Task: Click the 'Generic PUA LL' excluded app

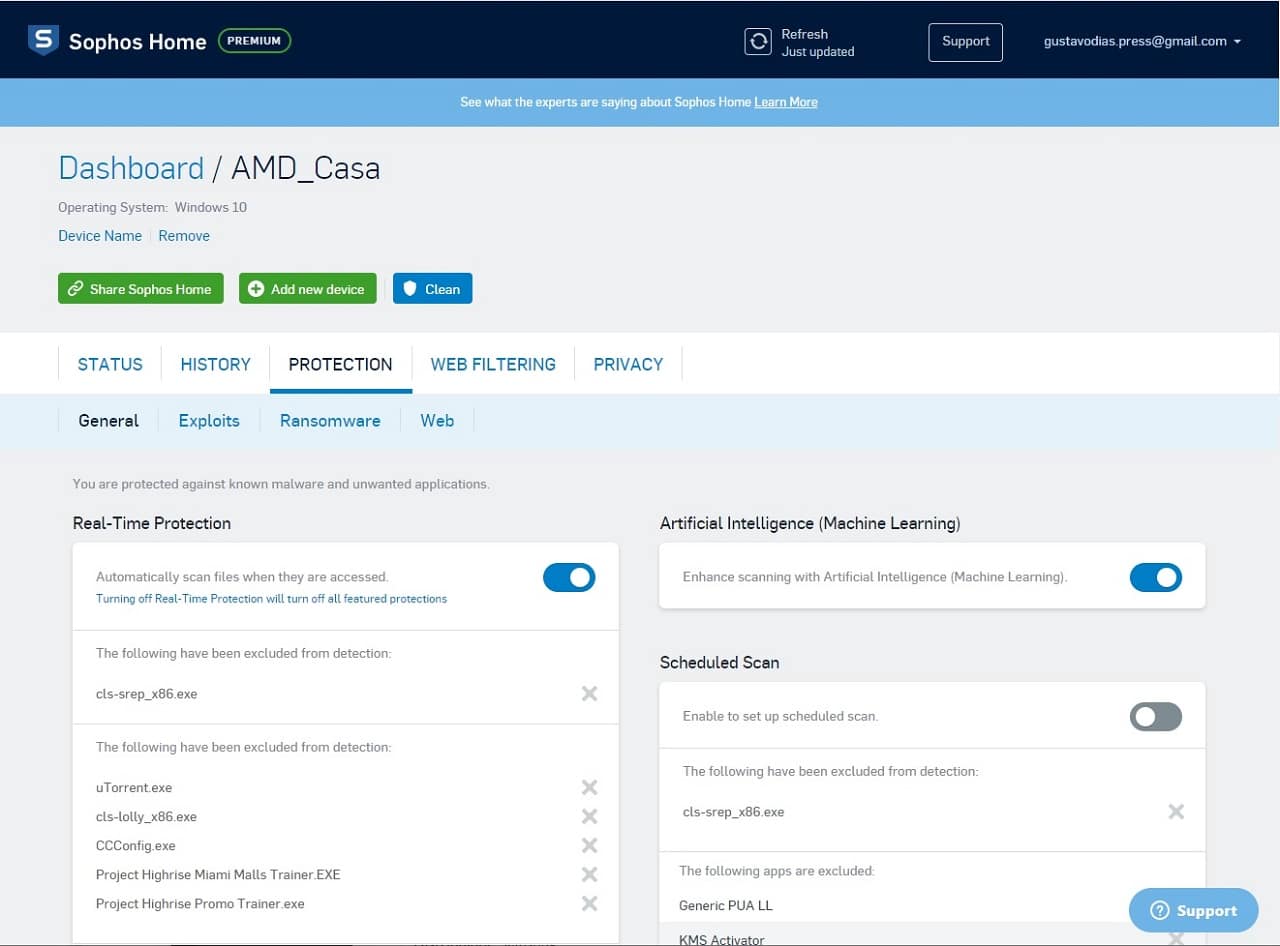Action: coord(726,906)
